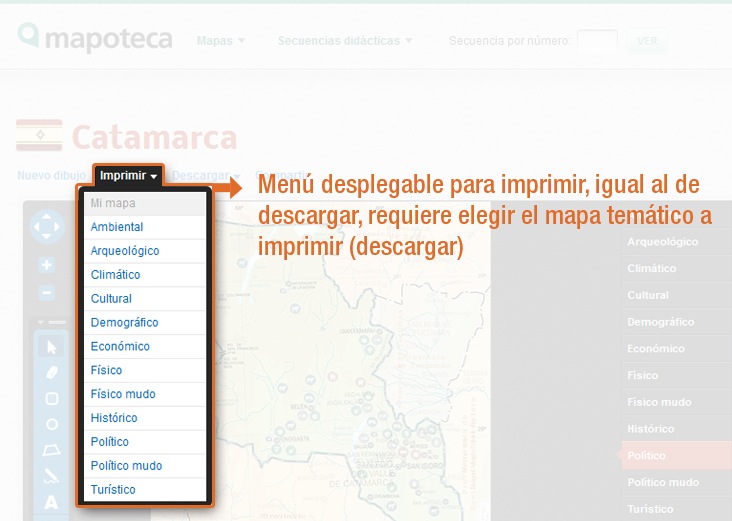The height and width of the screenshot is (521, 732).
Task: Select the rectangle drawing tool
Action: click(x=51, y=398)
